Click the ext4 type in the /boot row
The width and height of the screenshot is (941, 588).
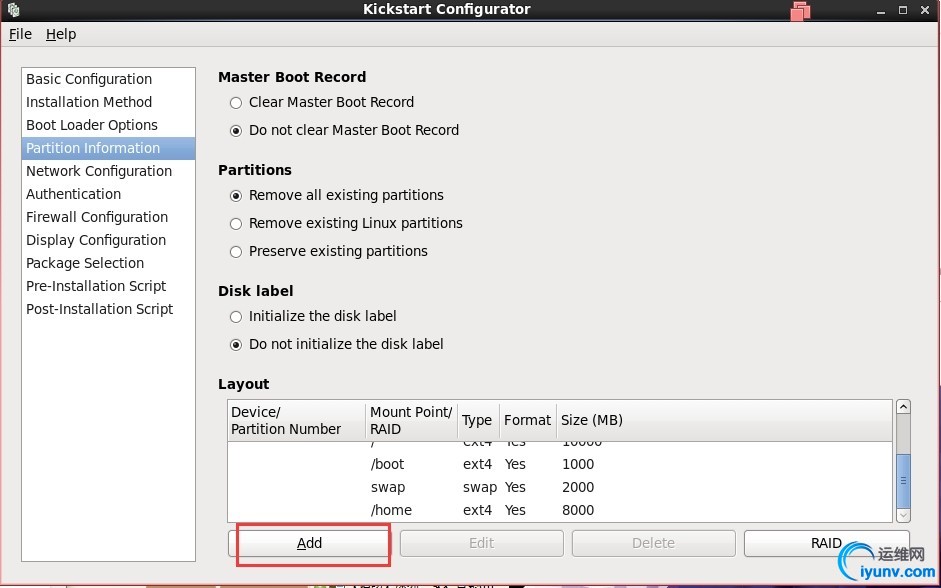point(478,464)
